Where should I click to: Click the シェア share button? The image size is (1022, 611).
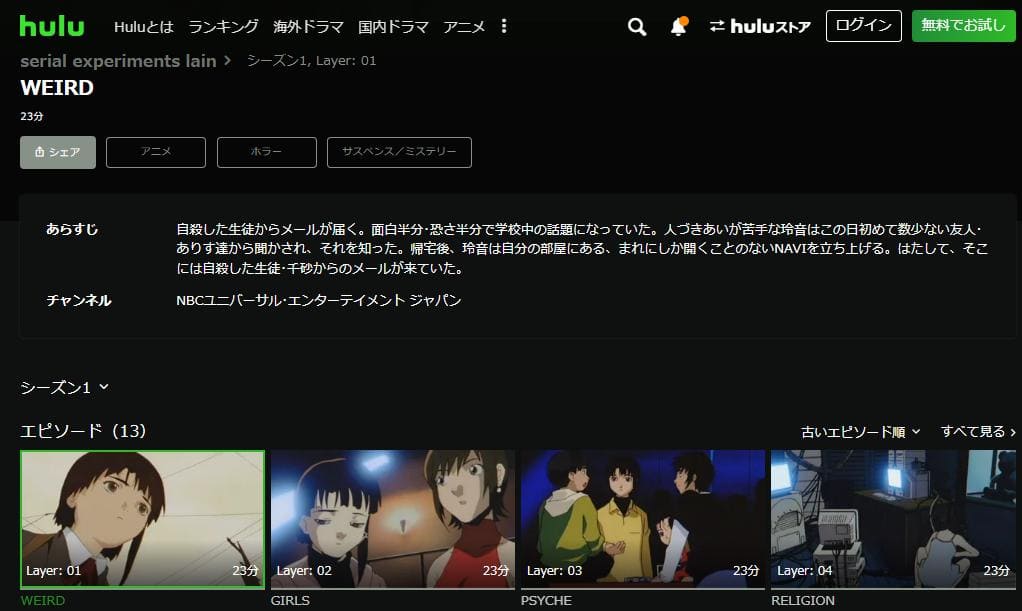[58, 153]
